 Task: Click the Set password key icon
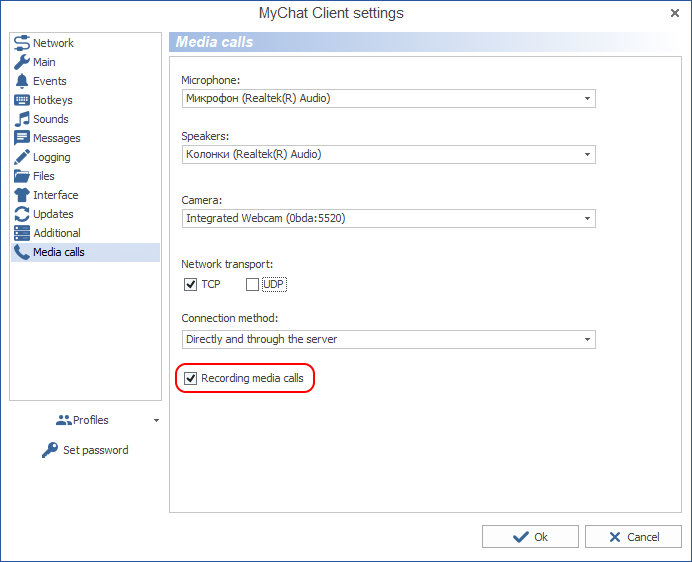click(x=50, y=450)
